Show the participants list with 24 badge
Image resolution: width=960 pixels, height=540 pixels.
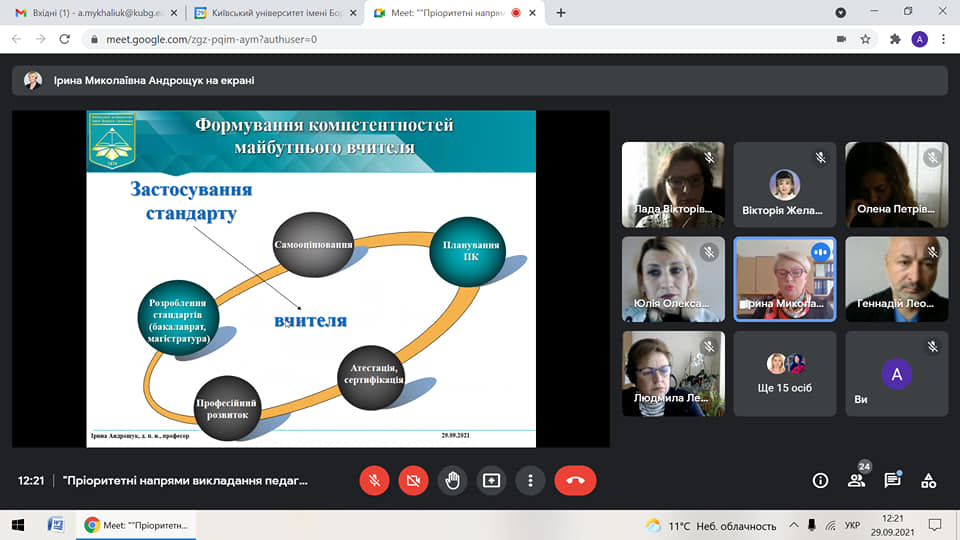856,480
